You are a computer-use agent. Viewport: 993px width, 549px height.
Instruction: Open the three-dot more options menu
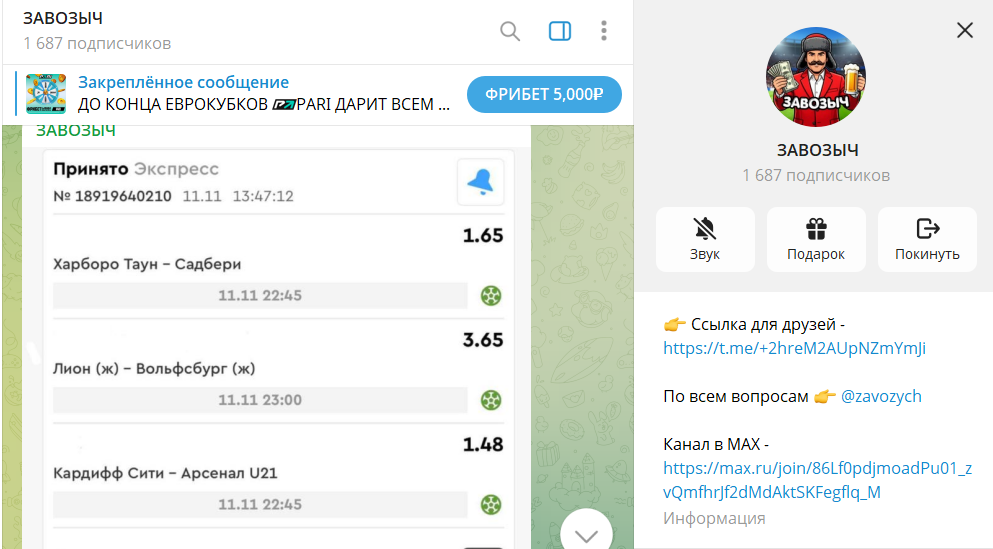[604, 30]
